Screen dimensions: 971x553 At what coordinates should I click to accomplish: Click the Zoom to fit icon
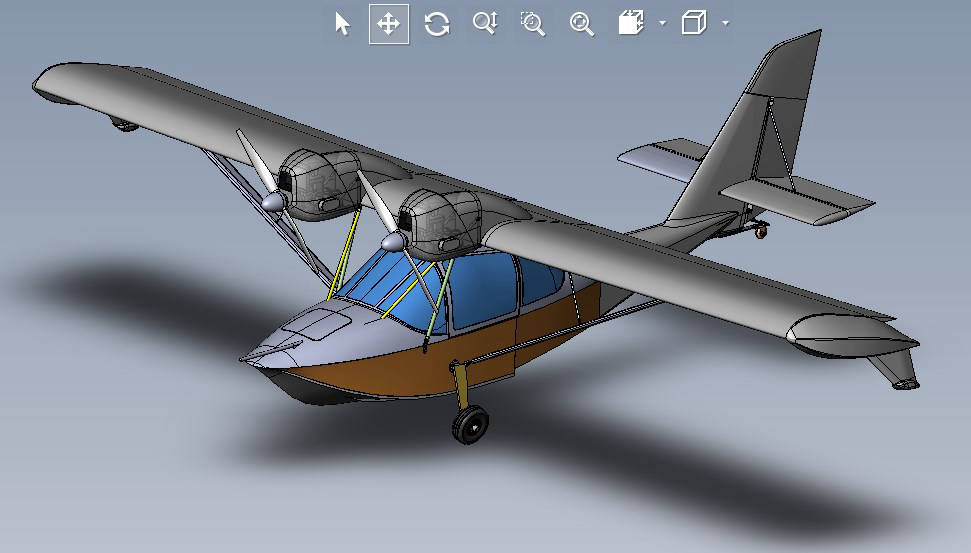pos(581,24)
